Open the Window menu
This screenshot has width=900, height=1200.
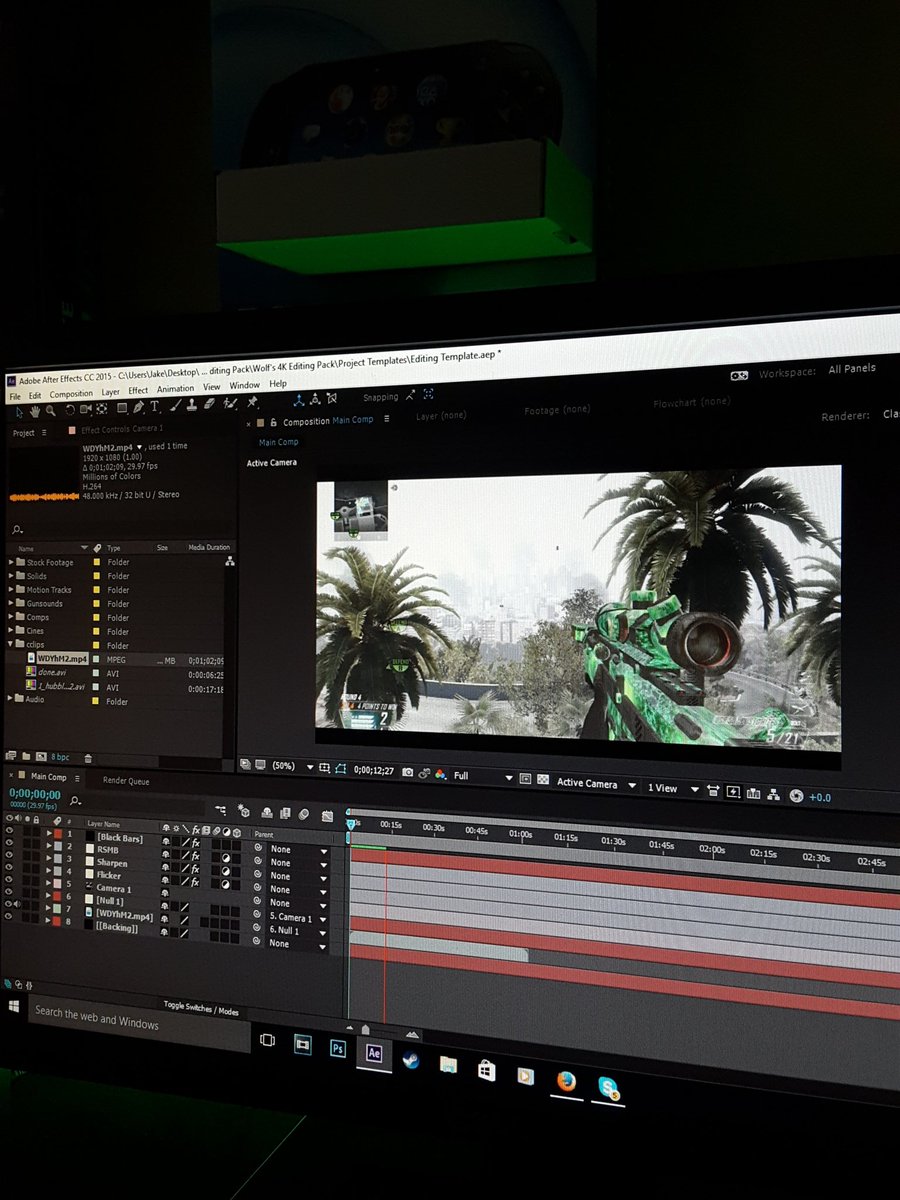click(x=245, y=385)
